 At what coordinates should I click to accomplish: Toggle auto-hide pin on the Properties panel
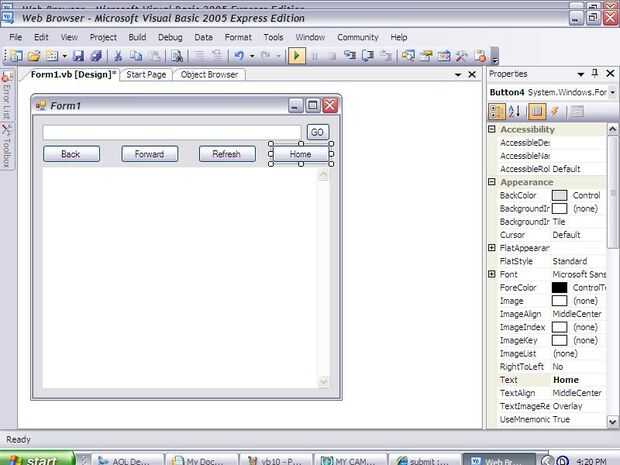pyautogui.click(x=595, y=74)
